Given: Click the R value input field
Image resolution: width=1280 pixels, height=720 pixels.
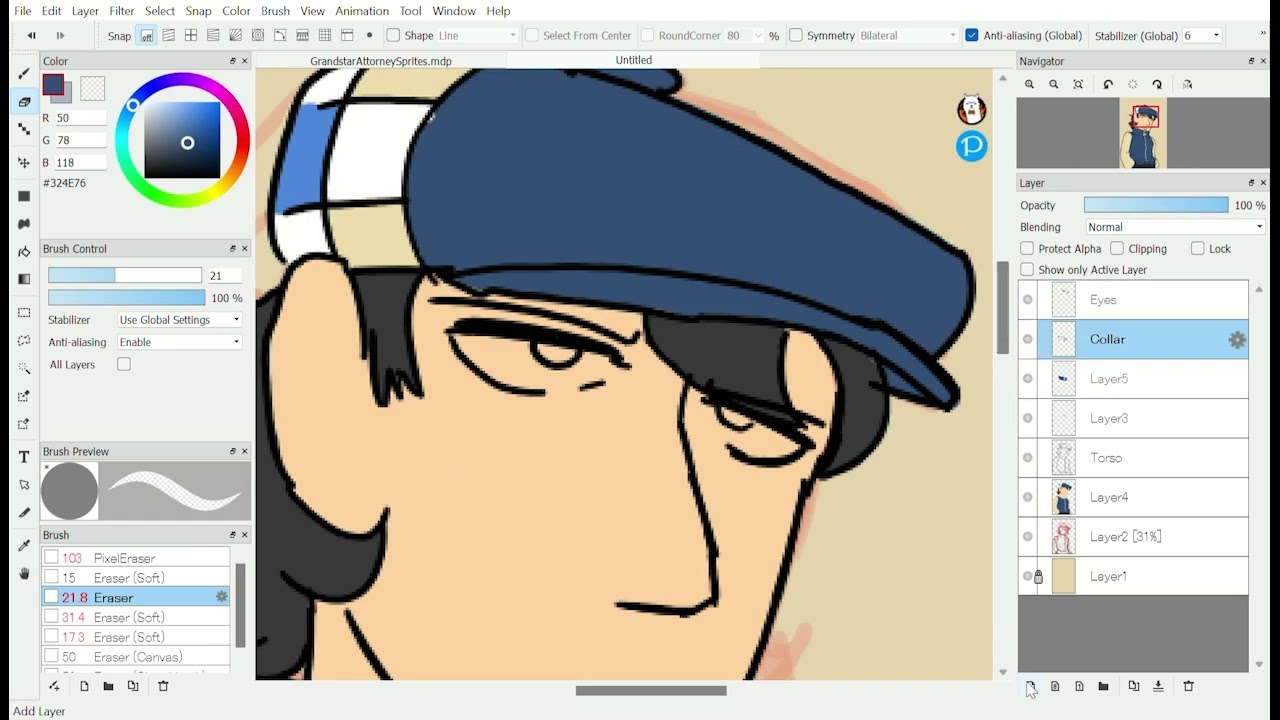Looking at the screenshot, I should pyautogui.click(x=81, y=118).
